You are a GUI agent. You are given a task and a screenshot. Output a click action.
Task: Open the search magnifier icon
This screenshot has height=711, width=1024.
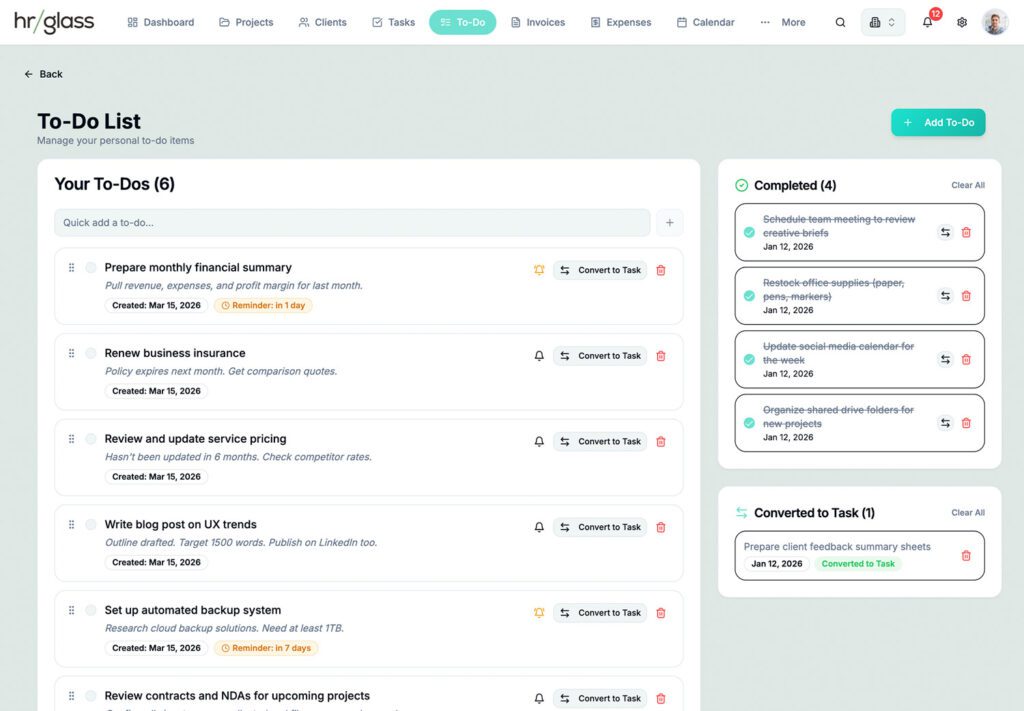(x=840, y=22)
